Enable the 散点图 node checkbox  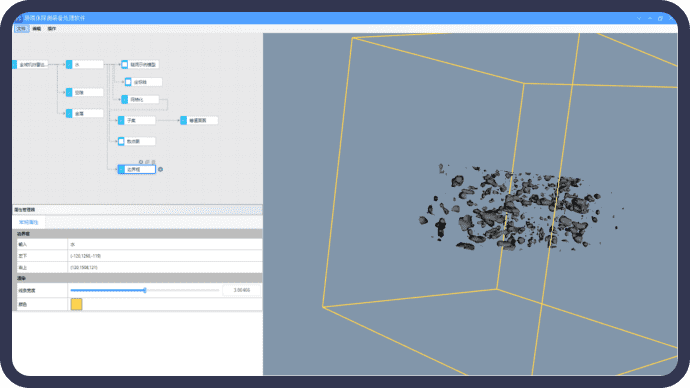(121, 141)
